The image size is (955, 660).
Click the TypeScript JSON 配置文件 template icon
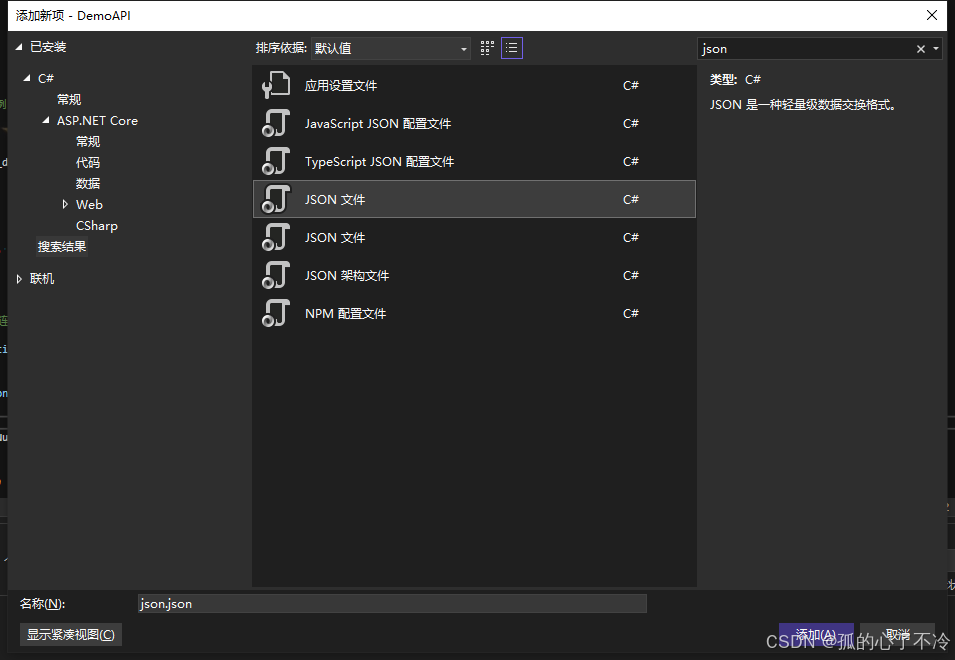pyautogui.click(x=276, y=161)
